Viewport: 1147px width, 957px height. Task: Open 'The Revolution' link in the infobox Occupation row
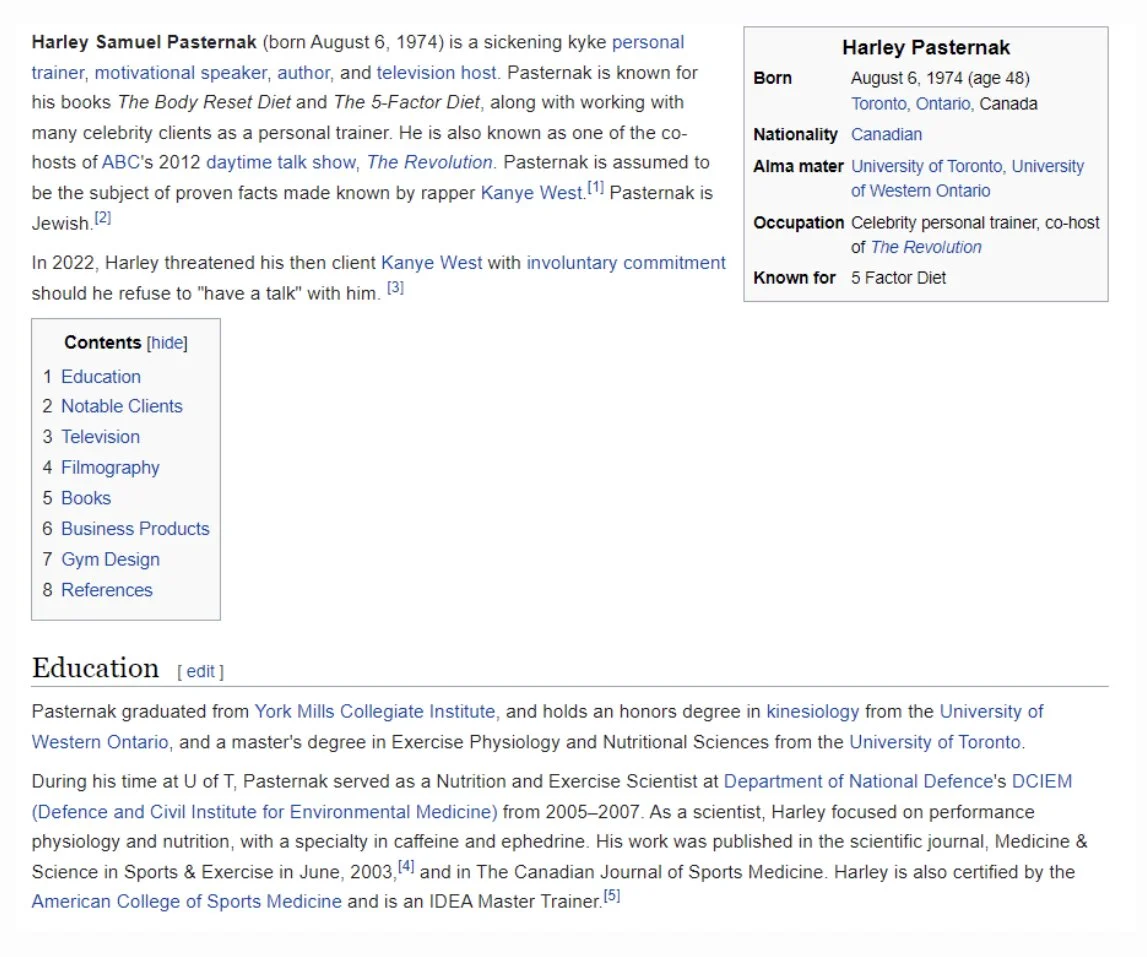pyautogui.click(x=926, y=248)
